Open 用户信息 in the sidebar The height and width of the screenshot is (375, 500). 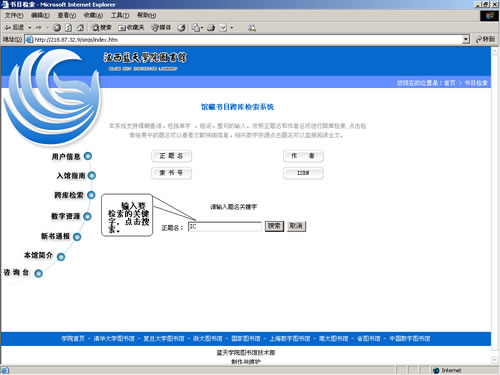pyautogui.click(x=66, y=157)
